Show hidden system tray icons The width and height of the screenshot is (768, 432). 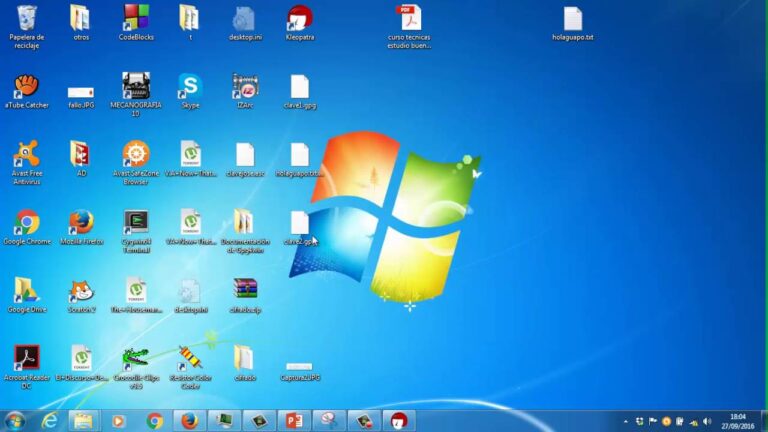pos(625,421)
